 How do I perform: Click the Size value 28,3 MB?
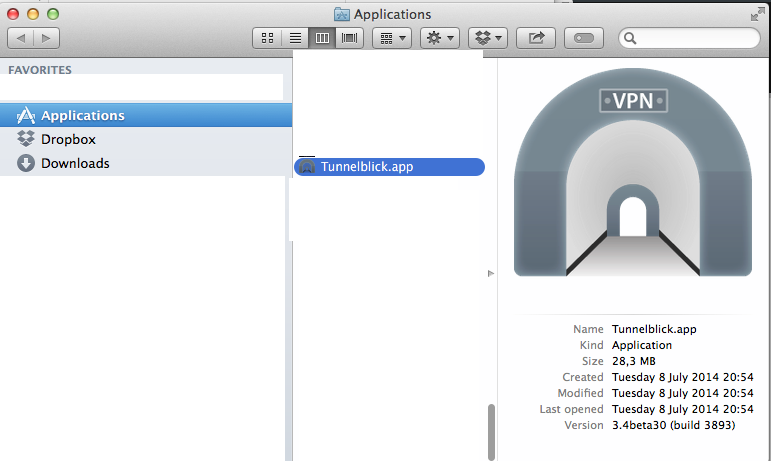[634, 361]
